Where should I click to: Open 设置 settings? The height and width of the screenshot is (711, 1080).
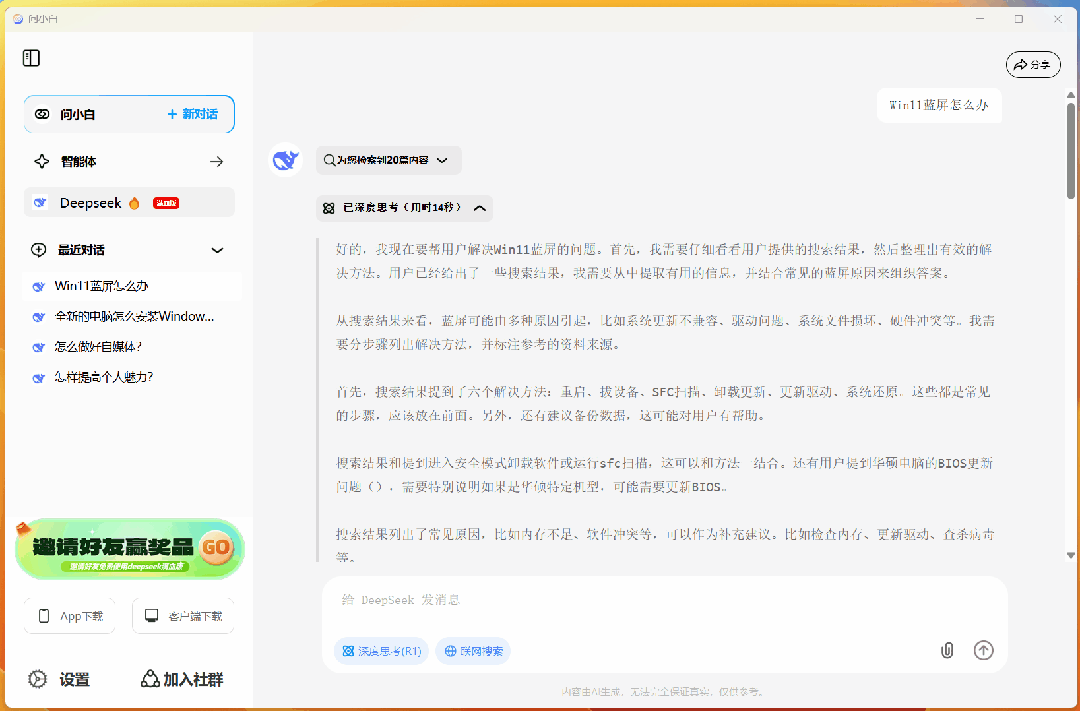tap(60, 679)
